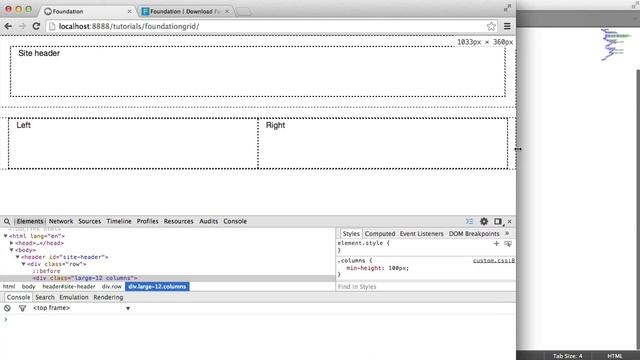Open a new browser tab
Screen dimensions: 640x360
pyautogui.click(x=243, y=12)
